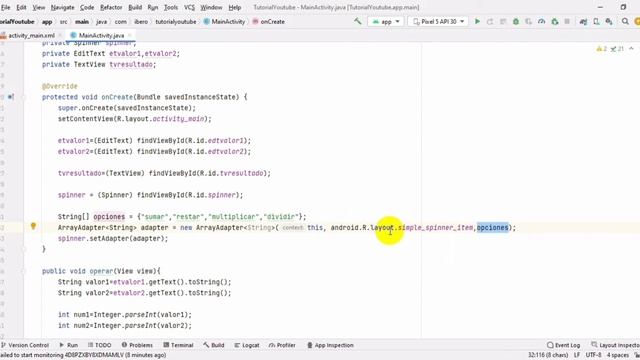Open the Tools menu
640x360 pixels.
point(171,7)
